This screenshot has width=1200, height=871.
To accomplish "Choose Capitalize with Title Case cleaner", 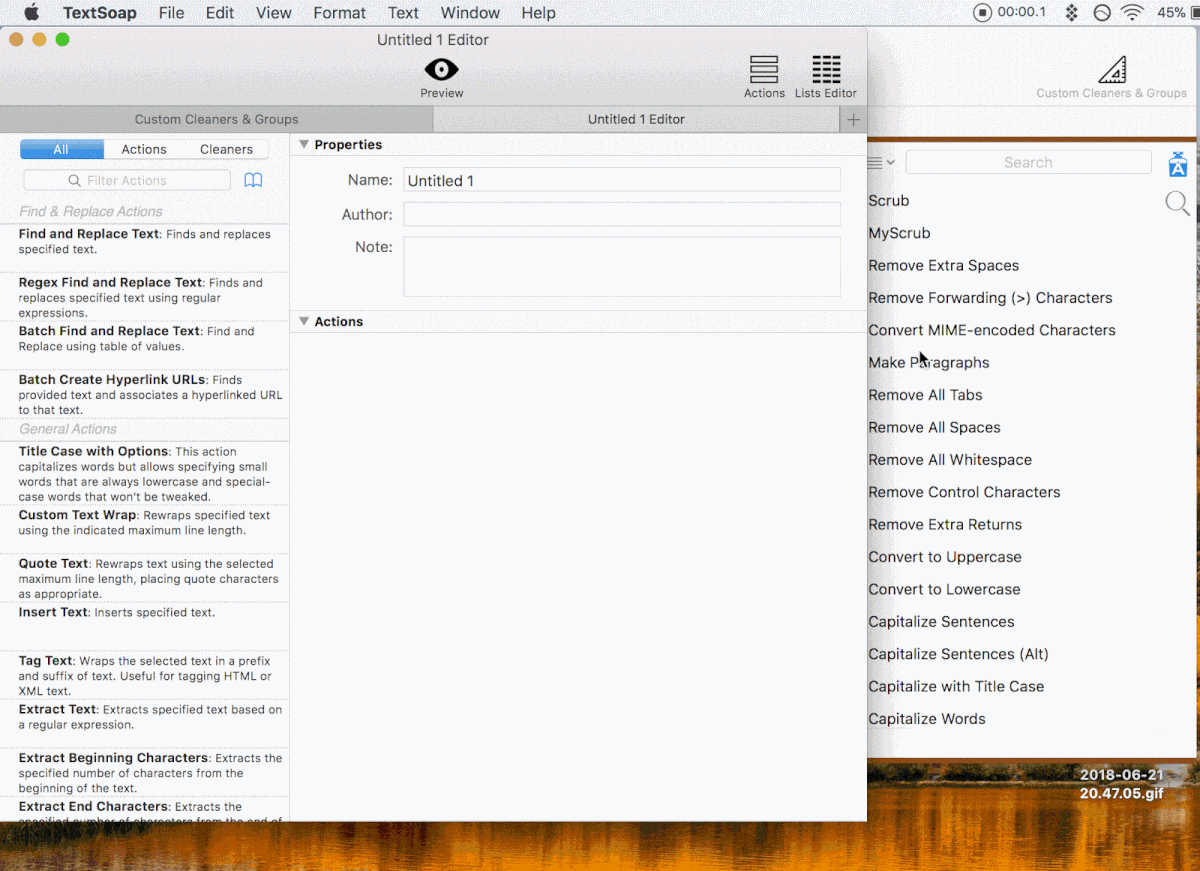I will 956,687.
